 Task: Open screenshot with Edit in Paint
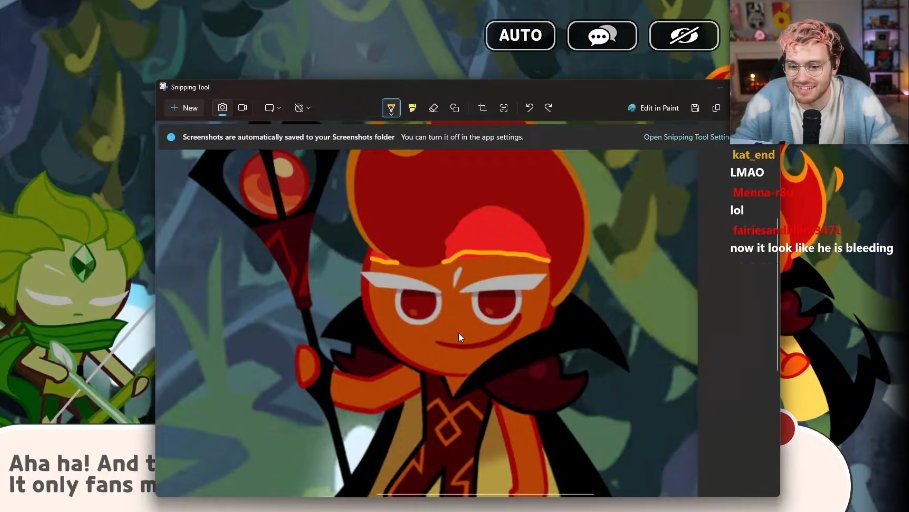(x=653, y=108)
